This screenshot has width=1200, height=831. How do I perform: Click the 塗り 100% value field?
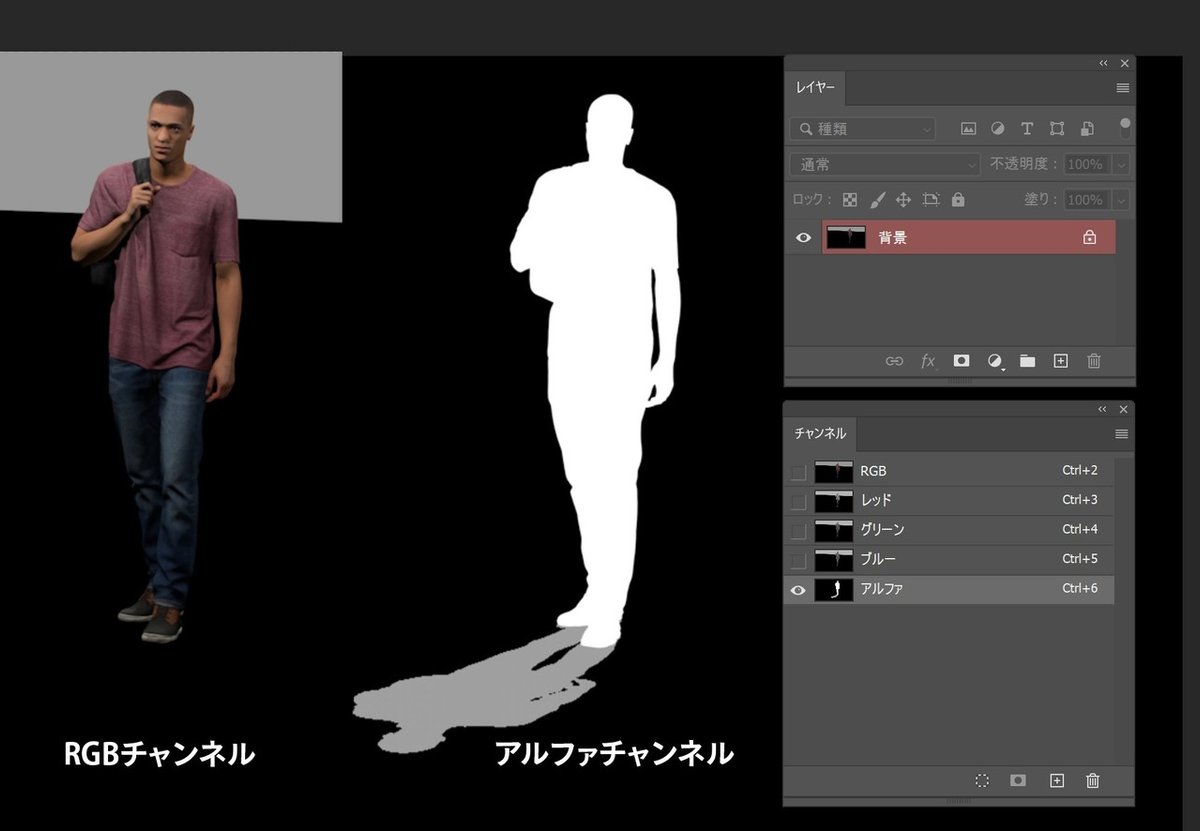click(x=1087, y=200)
